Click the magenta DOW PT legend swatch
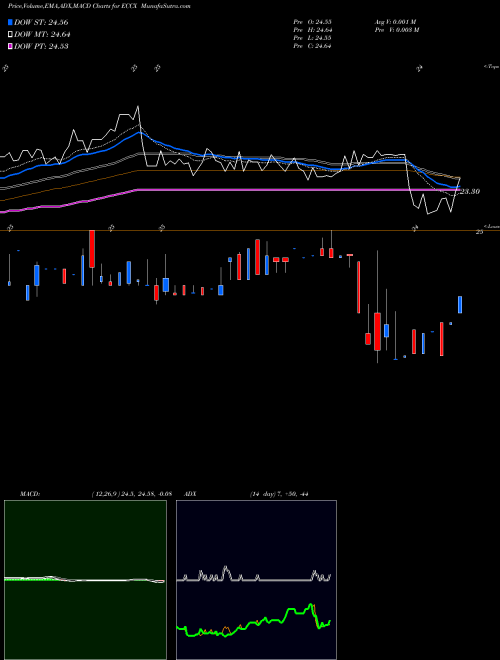The height and width of the screenshot is (660, 500). pyautogui.click(x=11, y=46)
